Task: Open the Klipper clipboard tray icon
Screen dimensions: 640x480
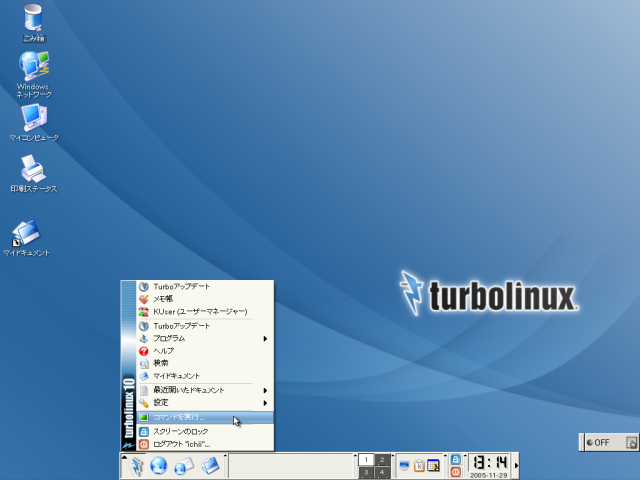Action: 419,466
